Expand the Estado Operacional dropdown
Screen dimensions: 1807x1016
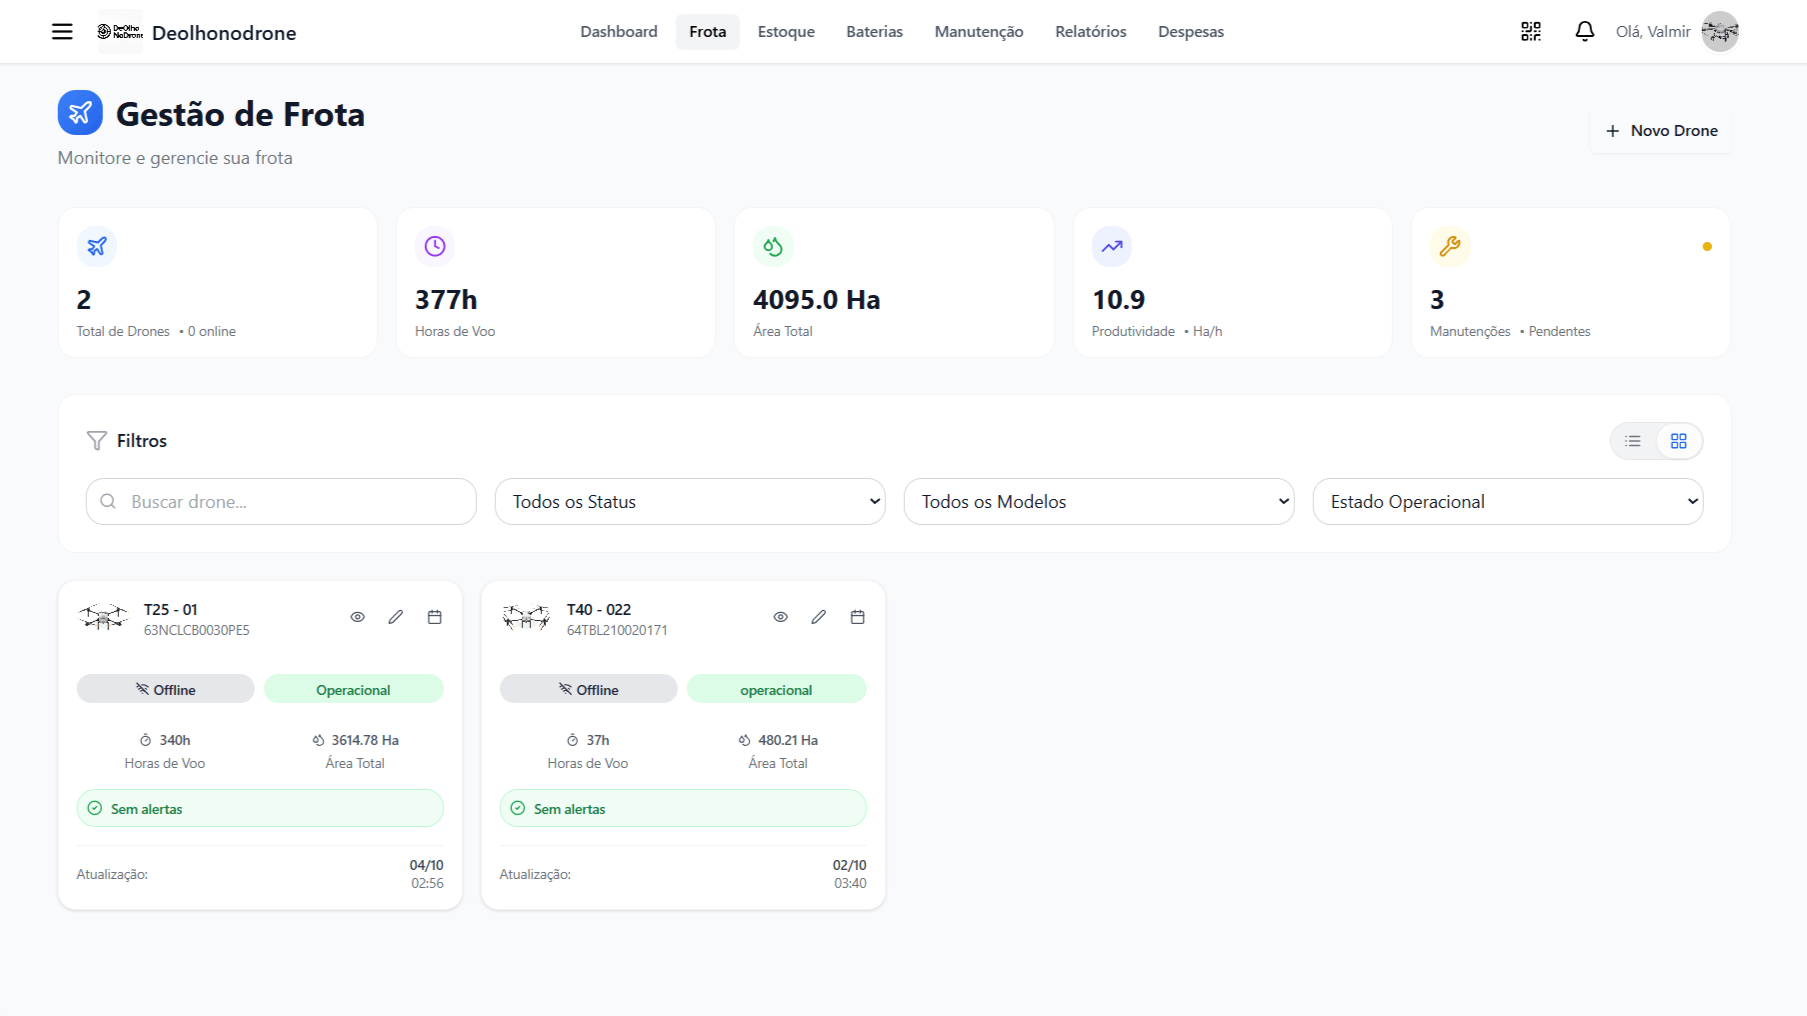click(x=1507, y=502)
